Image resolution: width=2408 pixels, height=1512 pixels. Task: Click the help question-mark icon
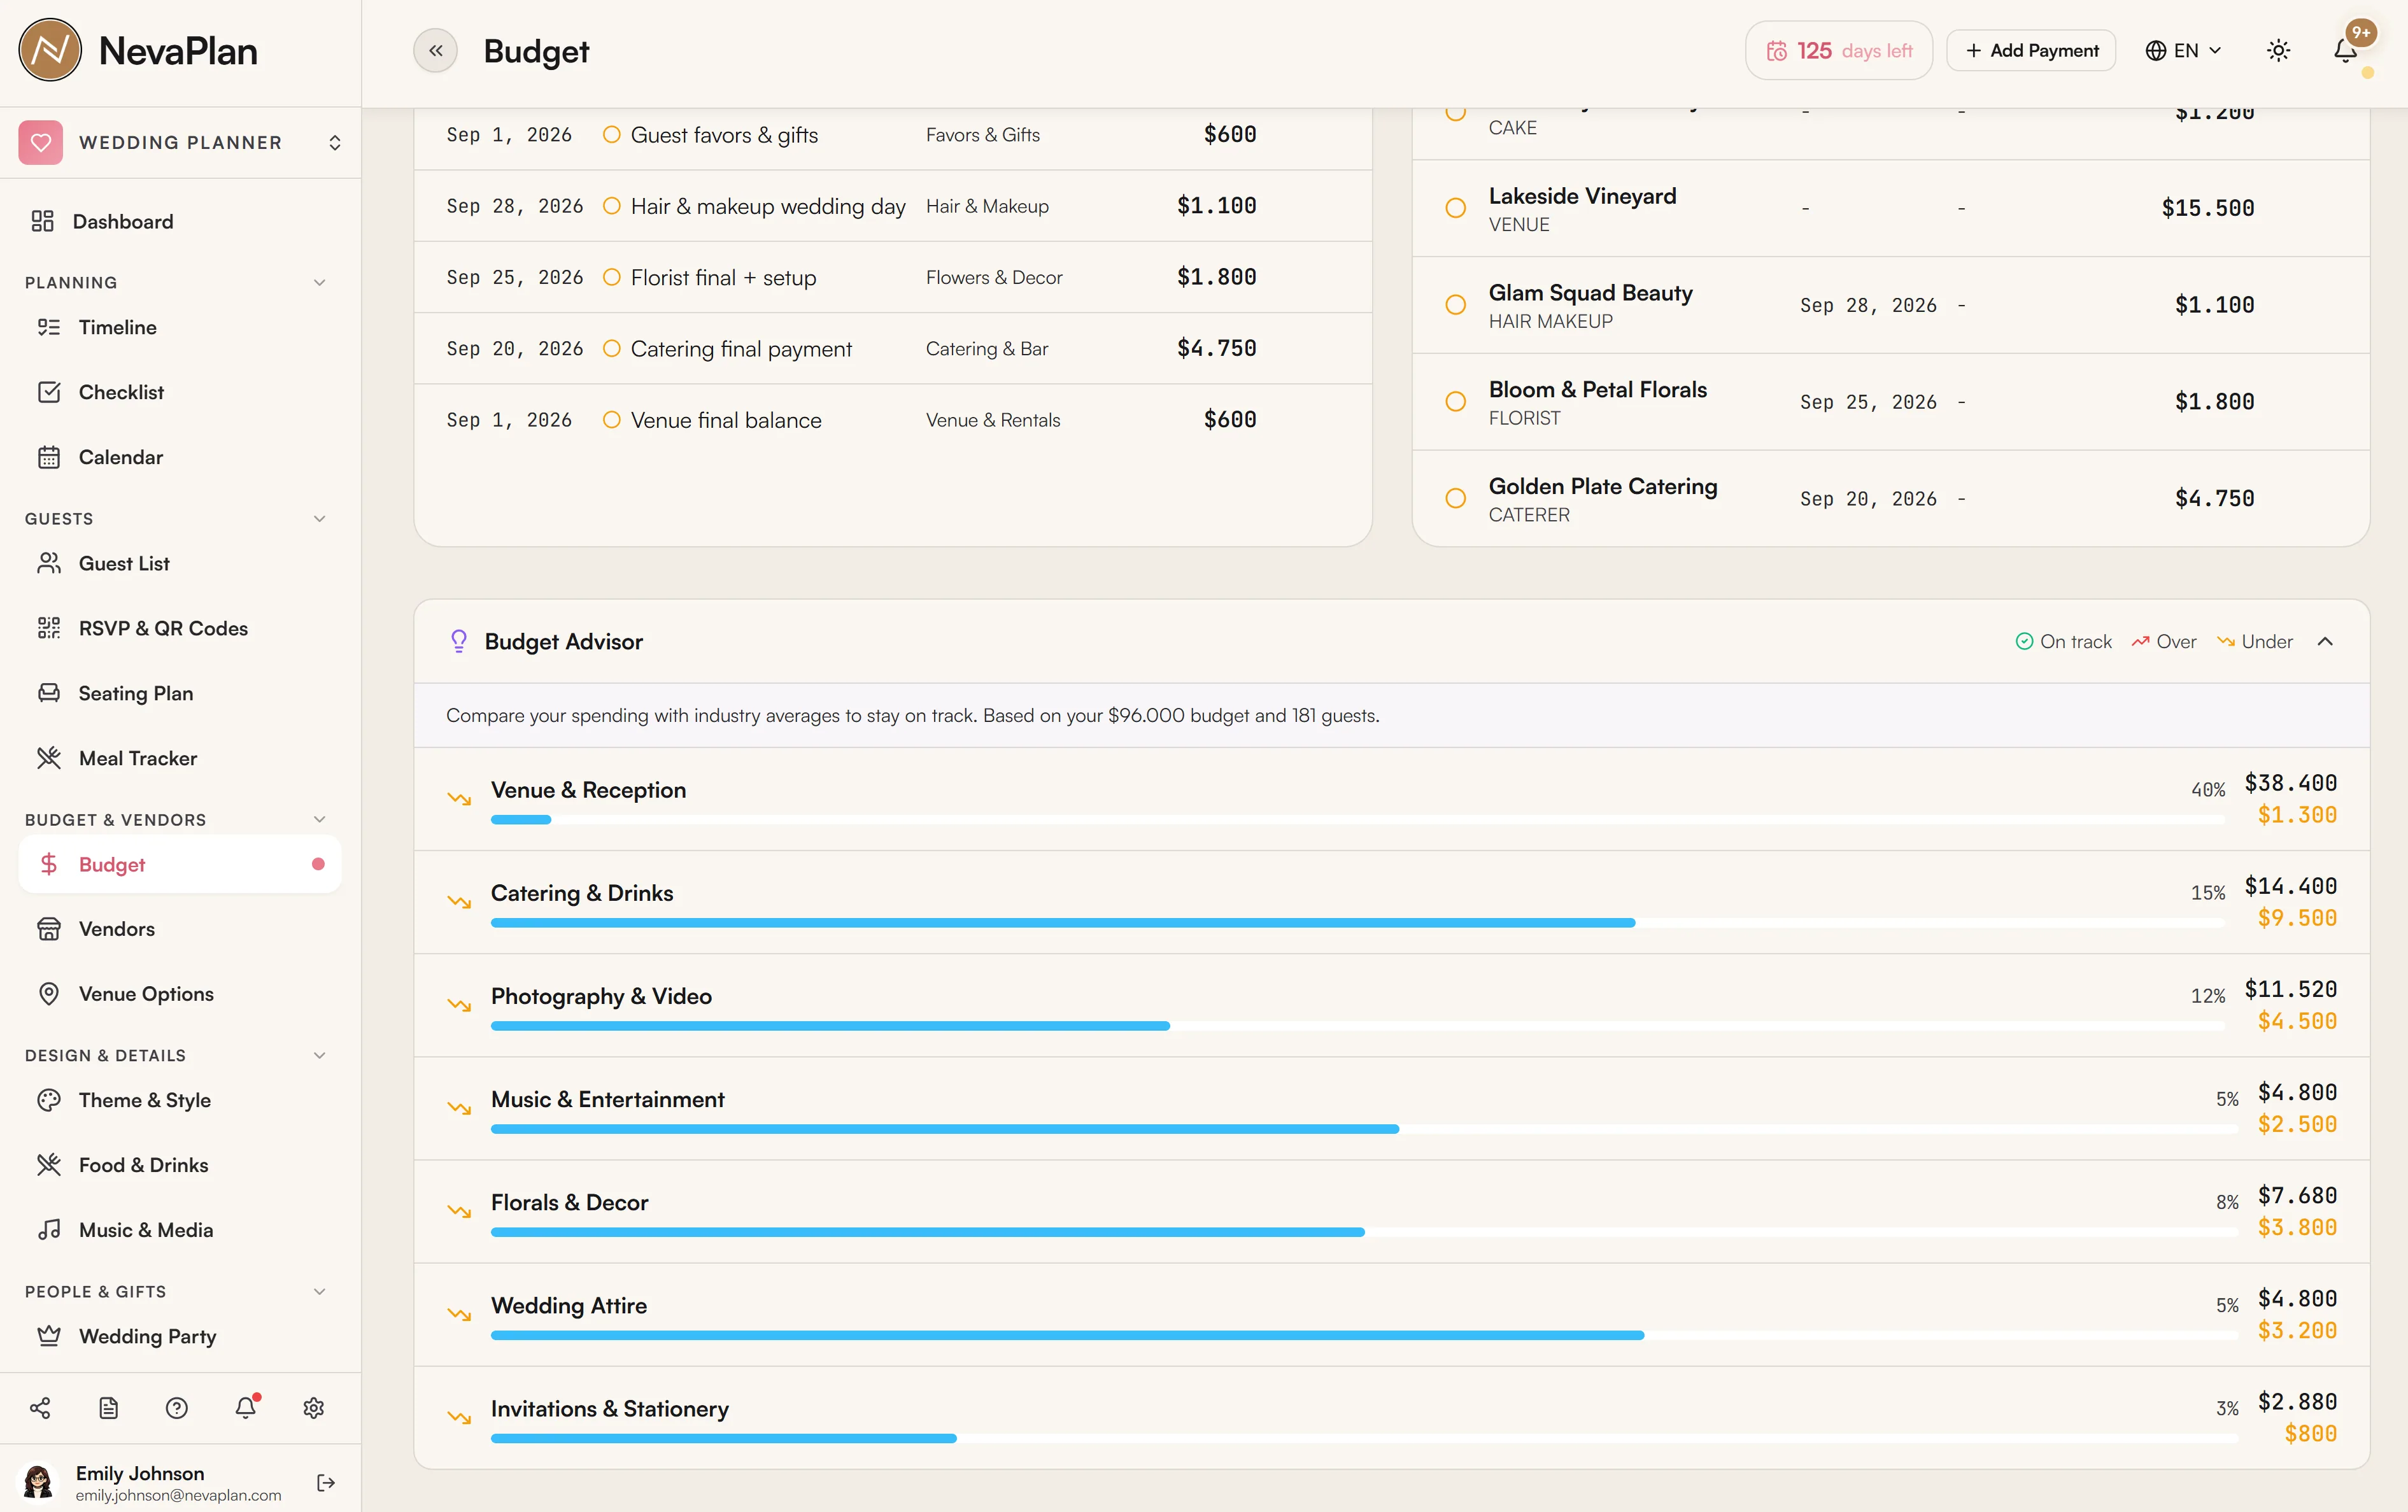177,1409
